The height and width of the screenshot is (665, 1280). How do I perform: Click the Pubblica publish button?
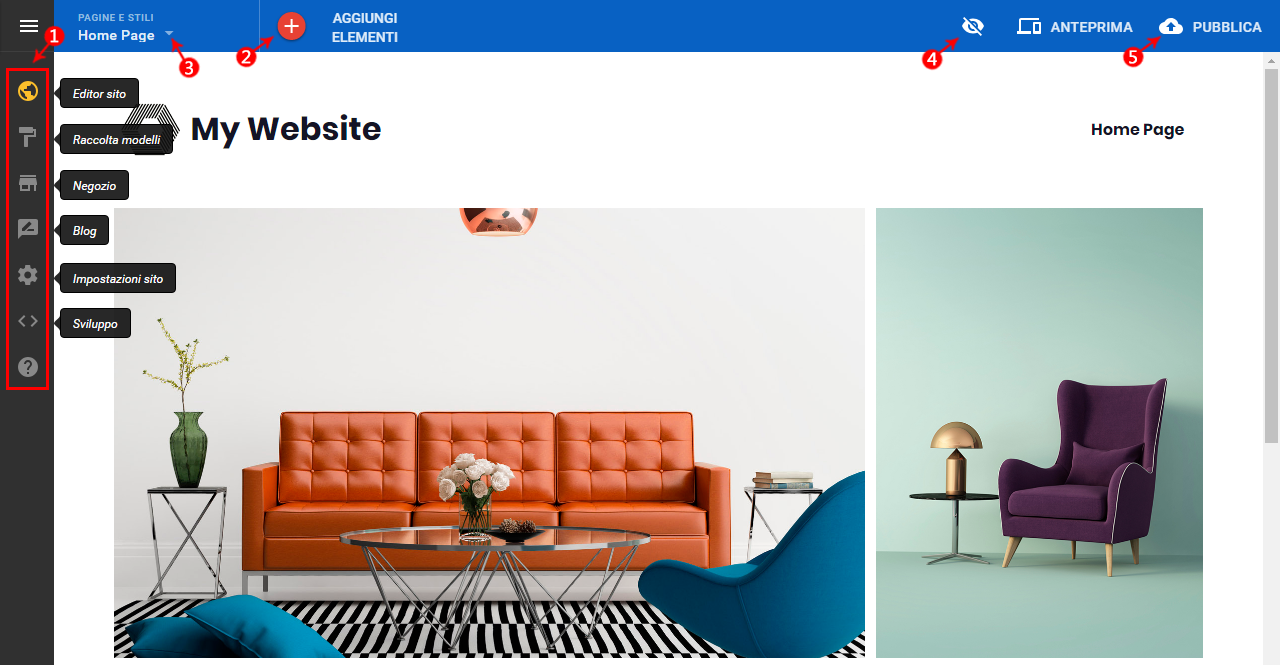pos(1210,27)
